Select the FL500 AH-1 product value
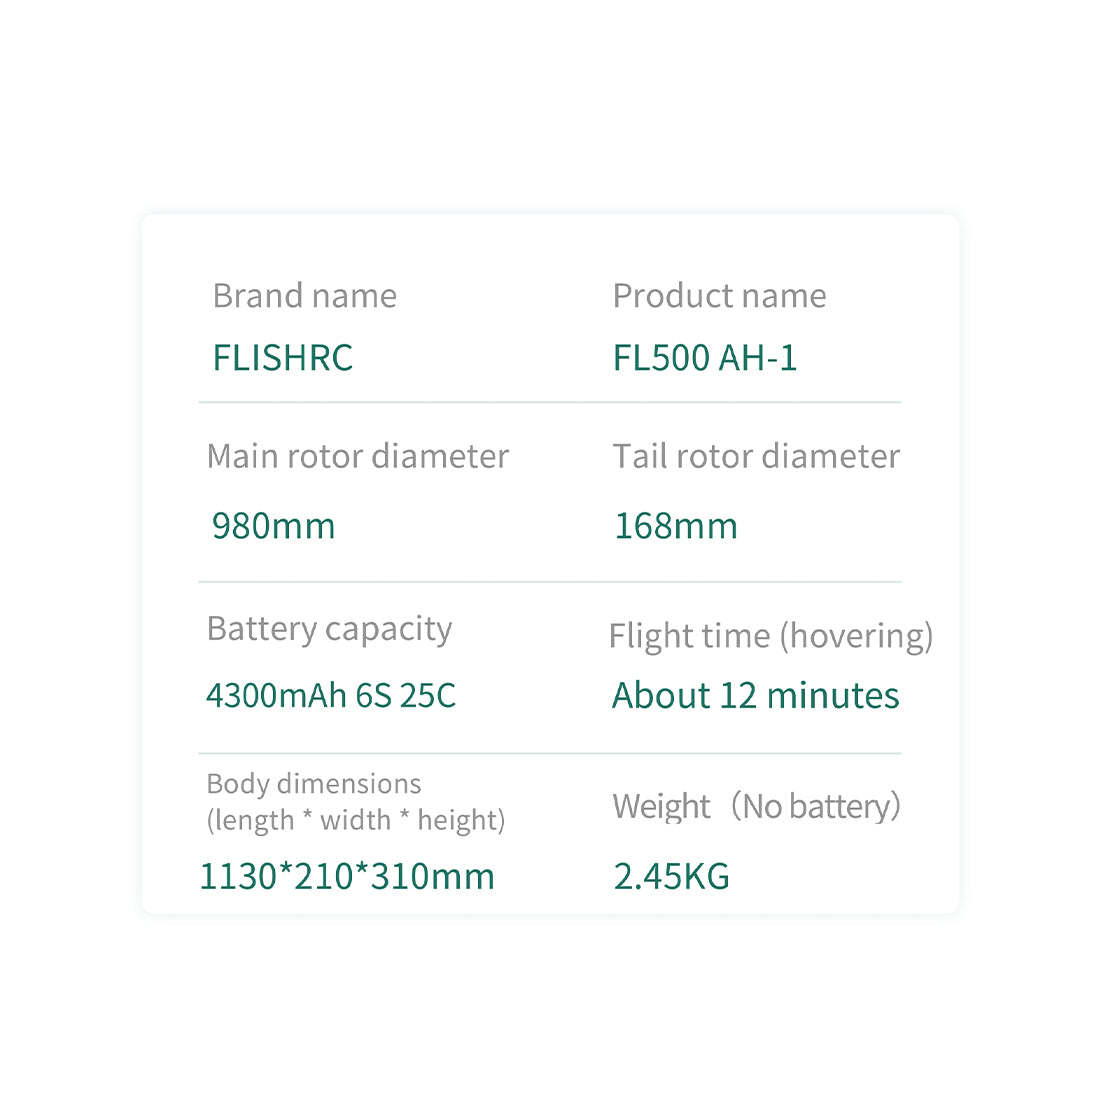 pyautogui.click(x=705, y=358)
